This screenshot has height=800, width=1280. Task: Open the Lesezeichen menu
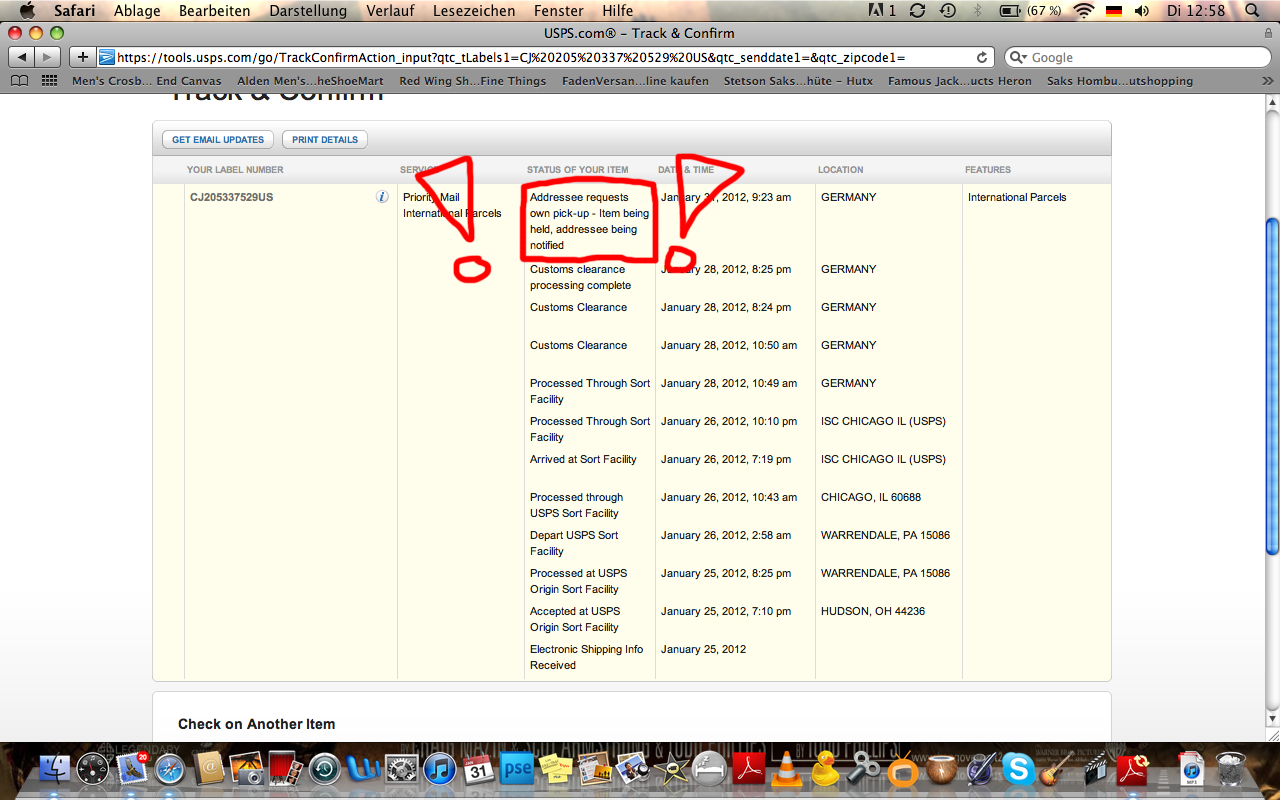474,11
